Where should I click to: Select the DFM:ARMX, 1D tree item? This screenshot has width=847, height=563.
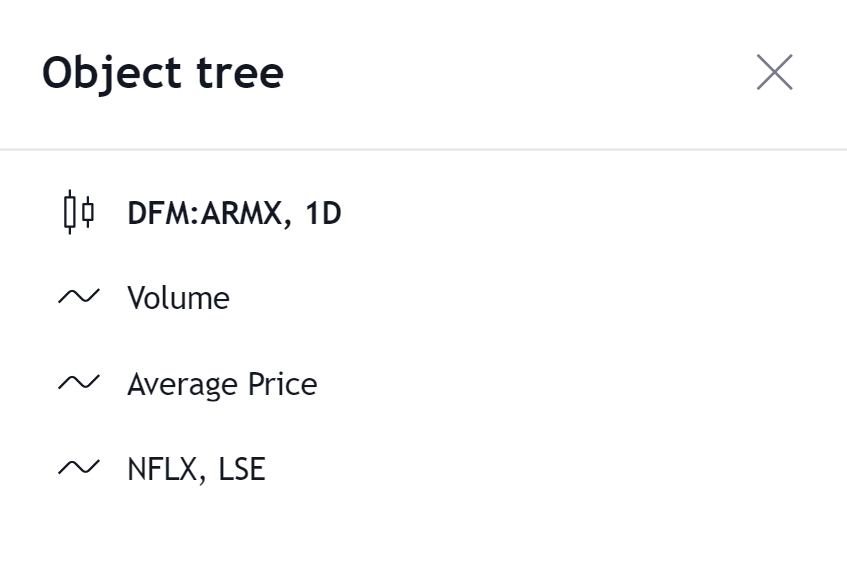pyautogui.click(x=234, y=213)
